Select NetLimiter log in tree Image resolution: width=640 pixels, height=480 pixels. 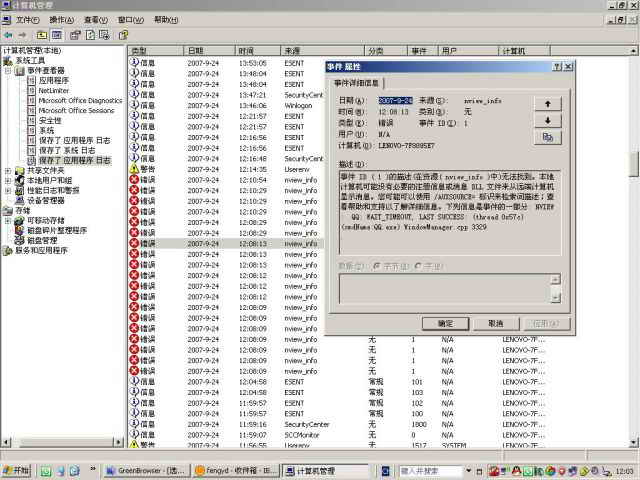pos(53,91)
